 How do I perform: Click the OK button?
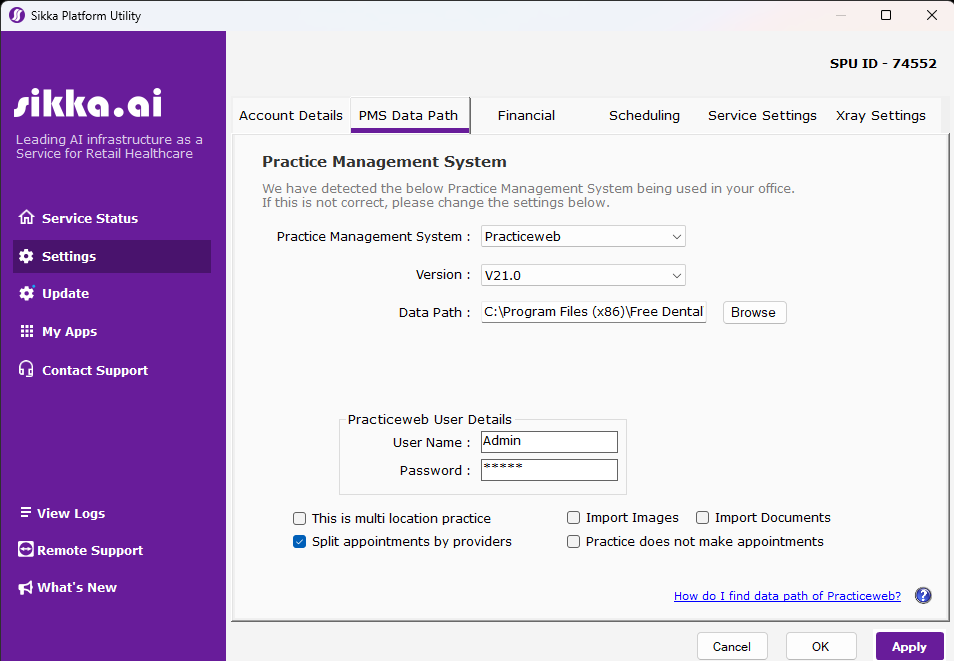[821, 646]
